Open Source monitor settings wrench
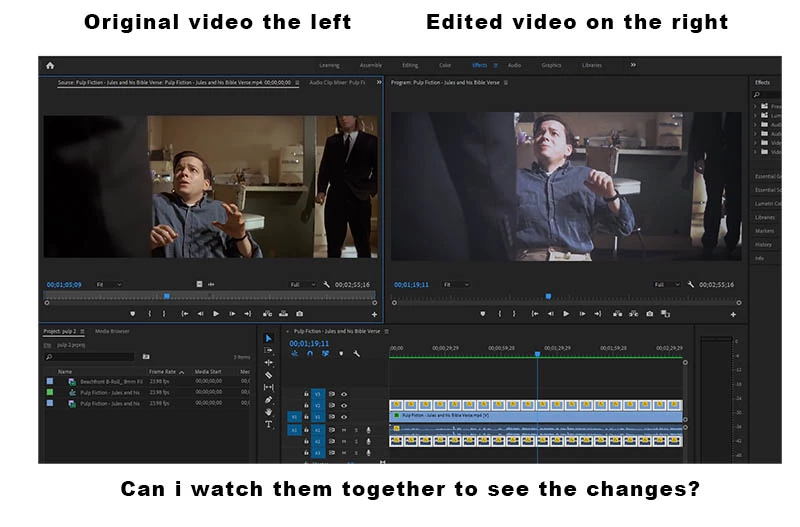The image size is (800, 527). 327,285
